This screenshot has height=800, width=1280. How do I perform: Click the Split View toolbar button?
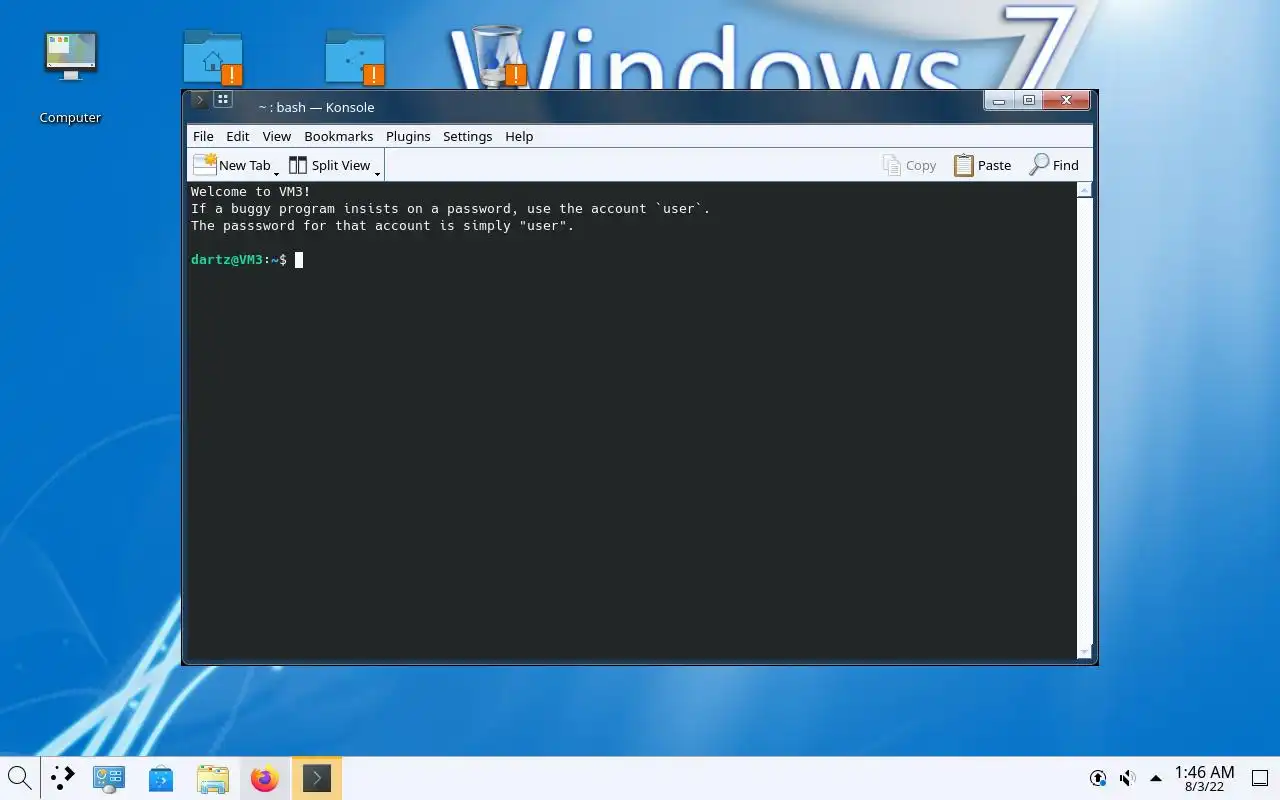[x=329, y=165]
